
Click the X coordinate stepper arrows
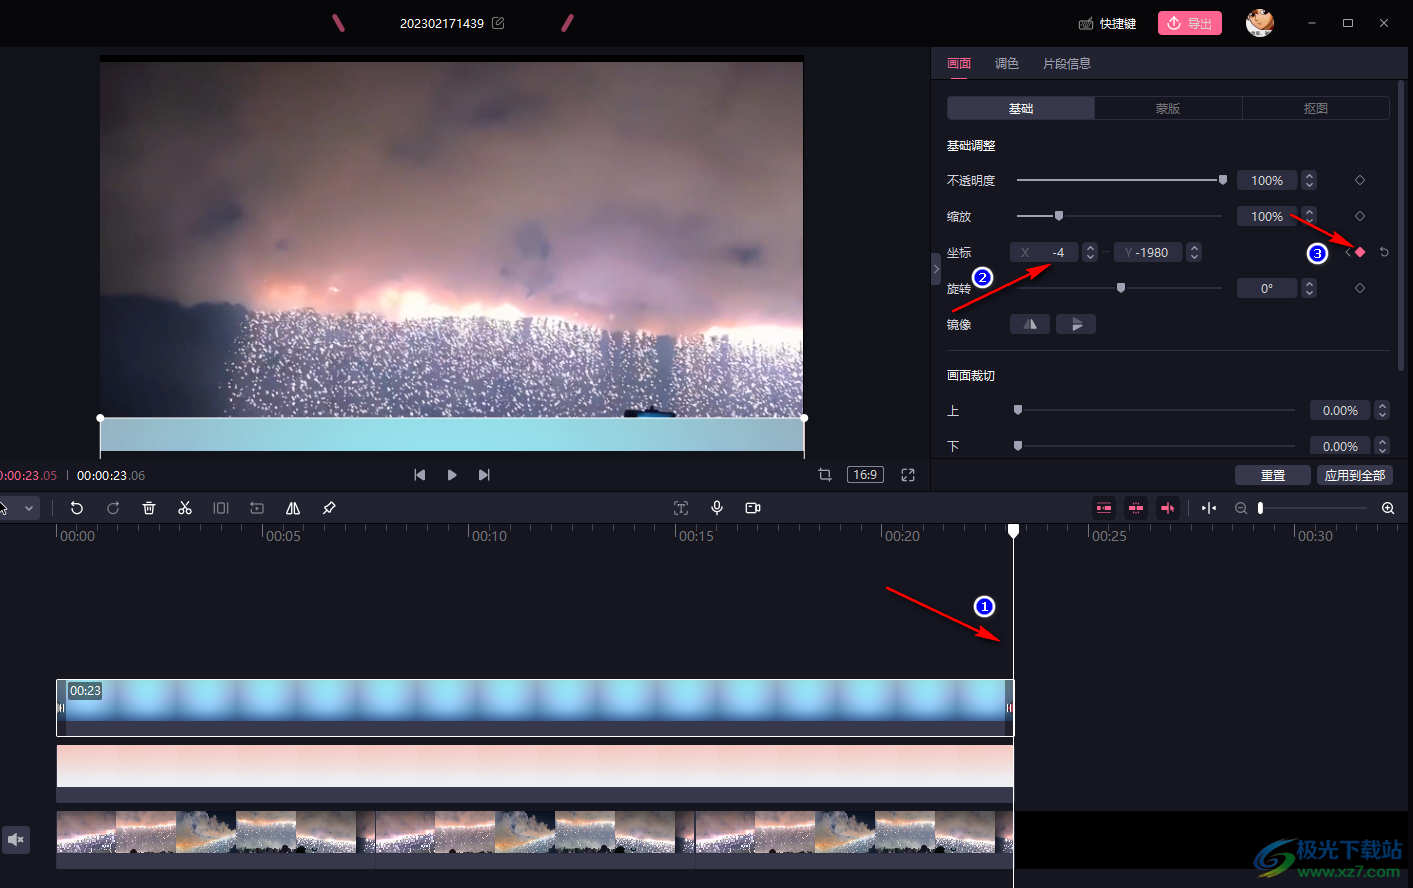pyautogui.click(x=1090, y=252)
